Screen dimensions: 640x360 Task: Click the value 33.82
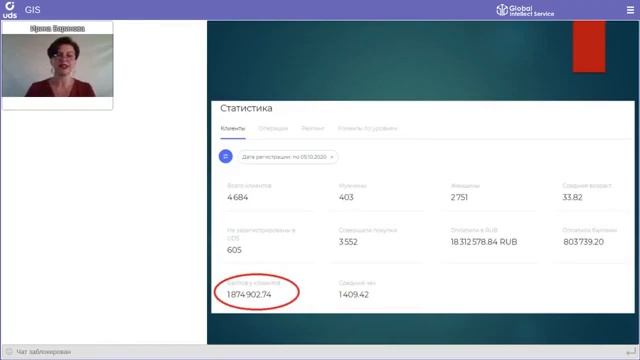tap(572, 198)
